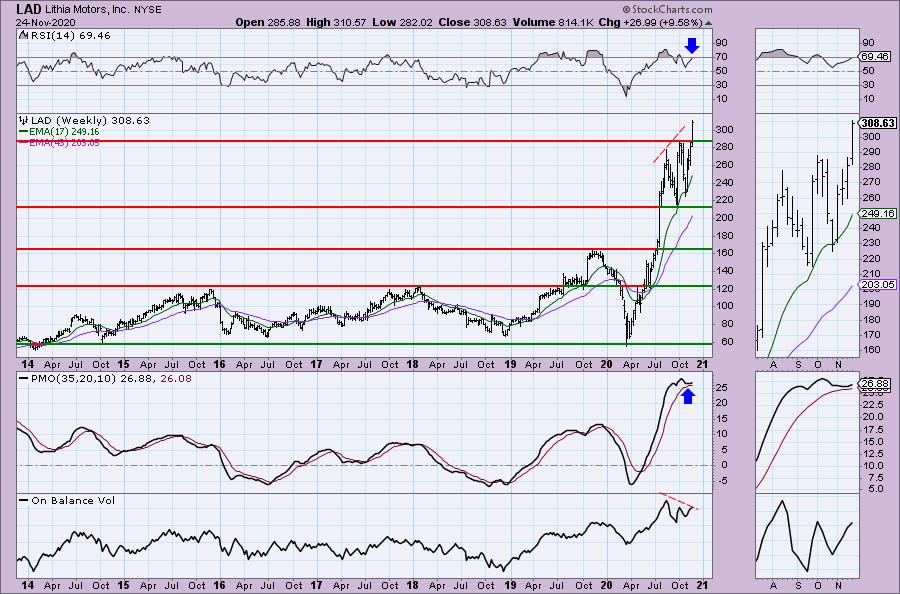Click the black line sample before On Balance Vol
Image resolution: width=900 pixels, height=594 pixels.
(x=24, y=500)
